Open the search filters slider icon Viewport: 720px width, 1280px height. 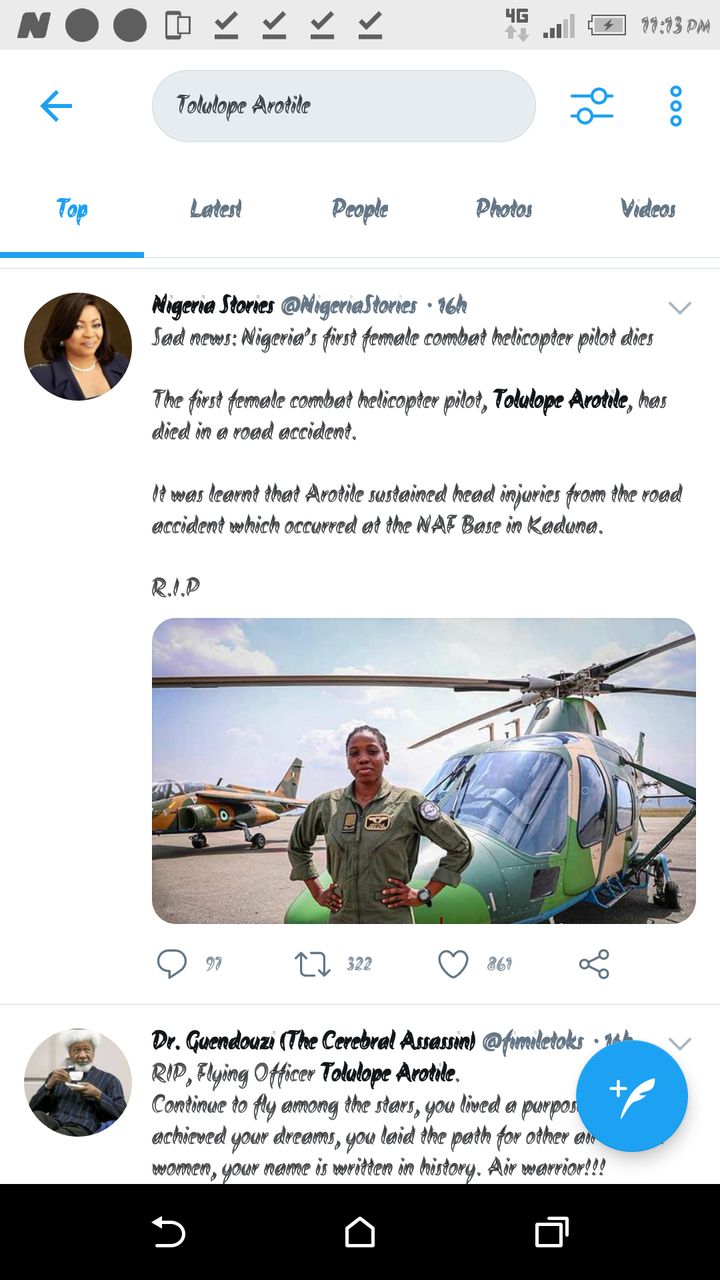pyautogui.click(x=591, y=106)
